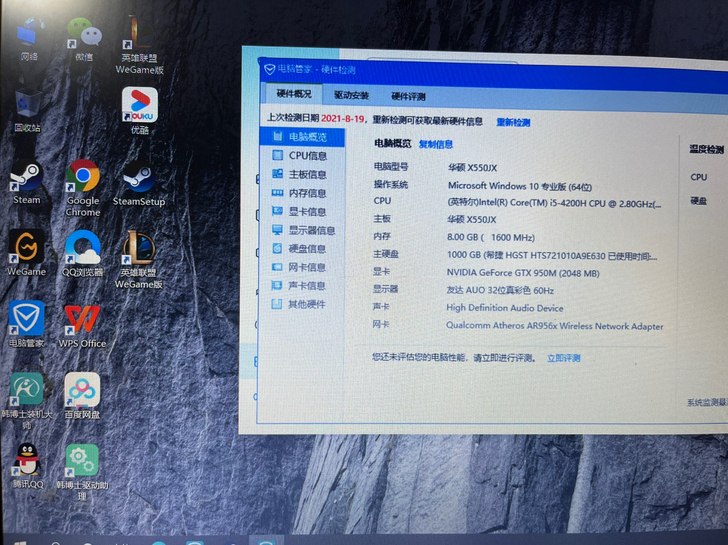Launch 优酷 Youku desktop shortcut

(x=140, y=110)
